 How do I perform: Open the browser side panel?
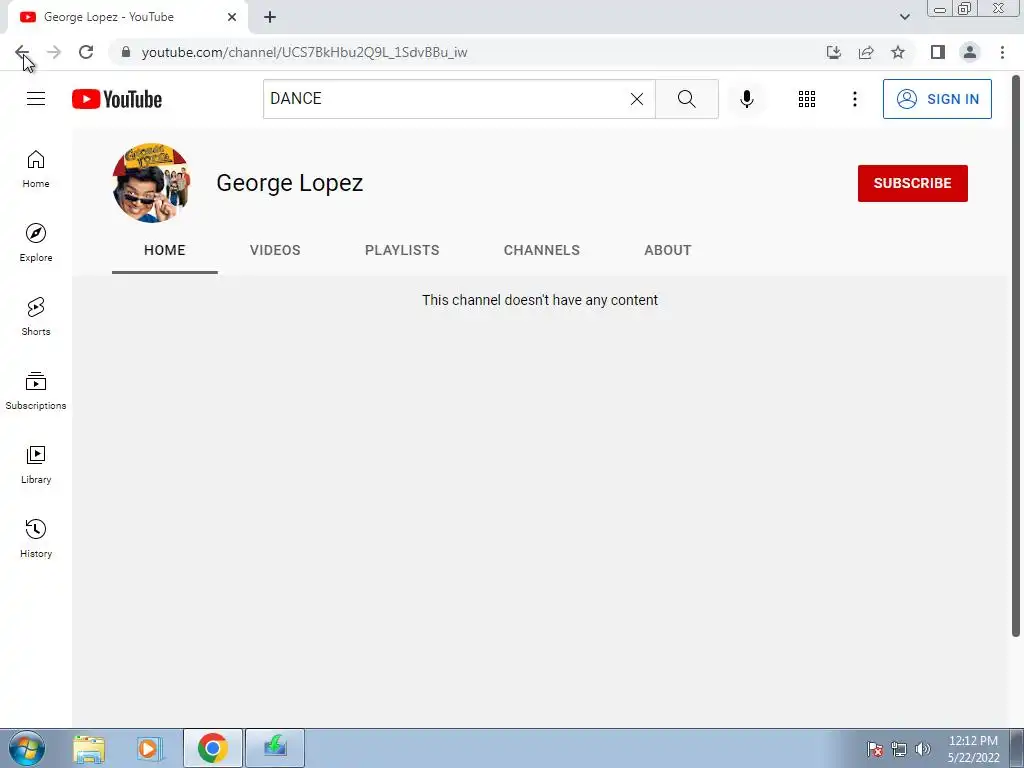(x=938, y=52)
